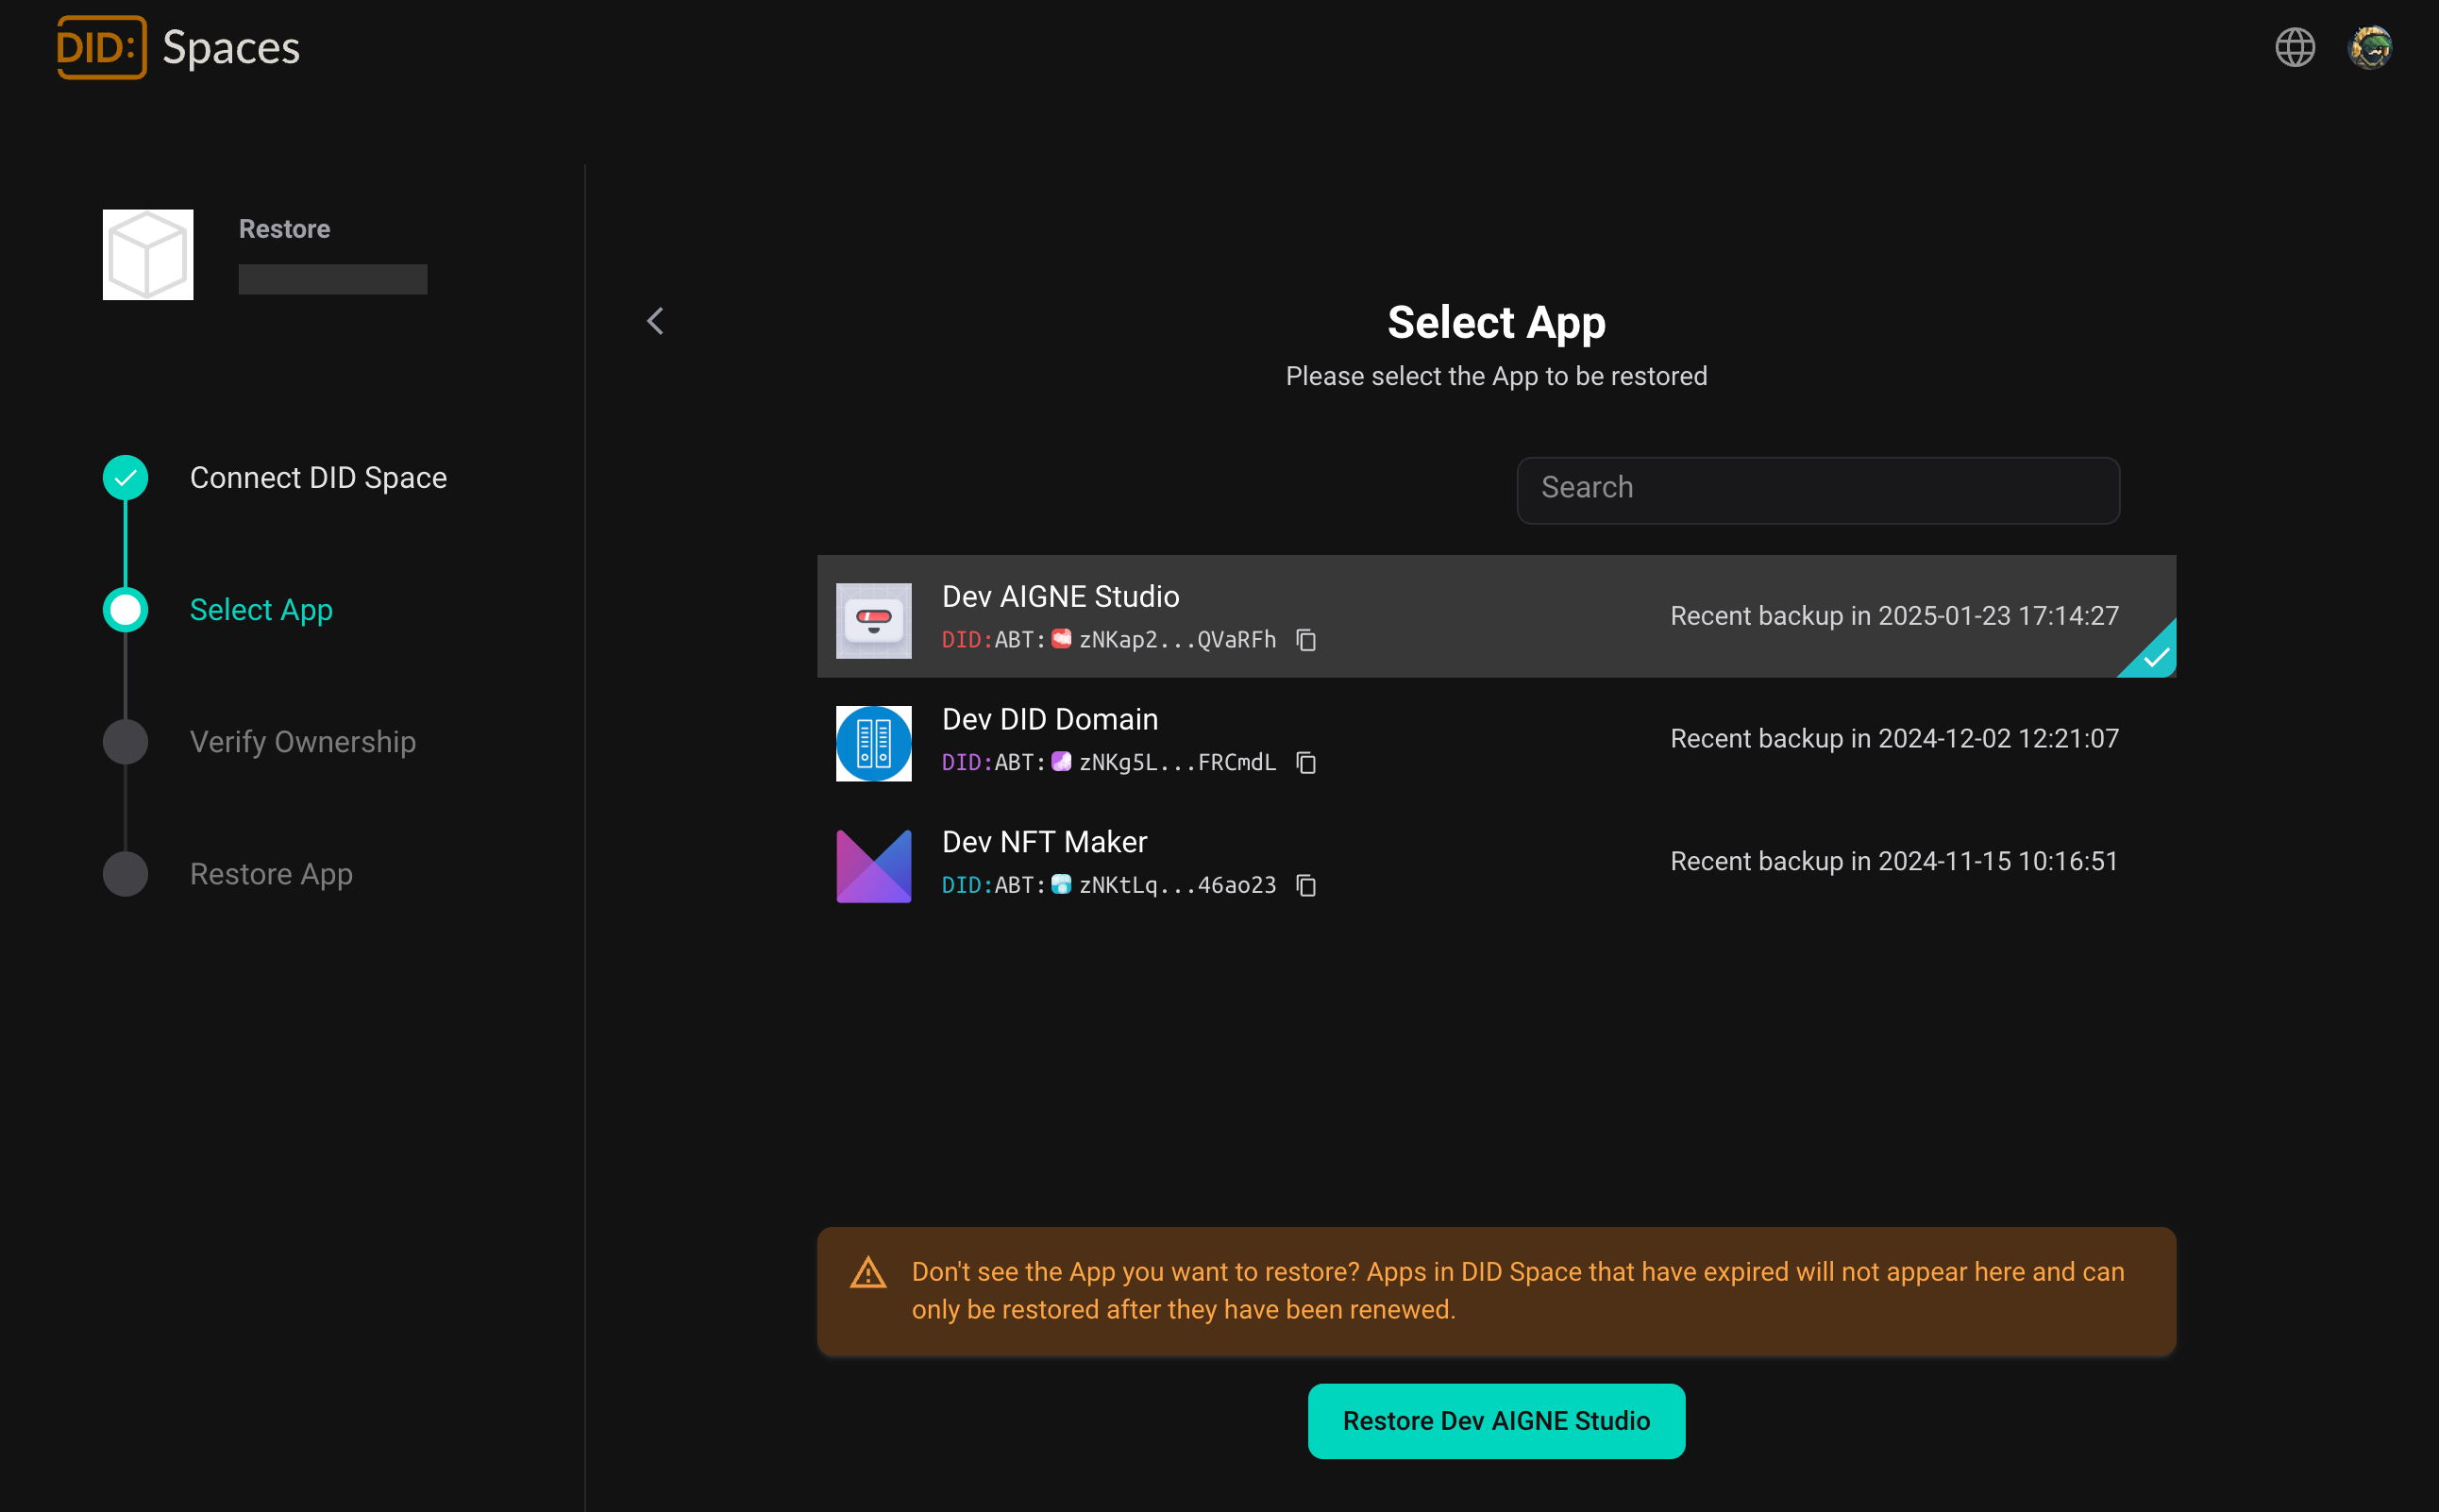Viewport: 2439px width, 1512px height.
Task: Open the user avatar menu
Action: click(2369, 47)
